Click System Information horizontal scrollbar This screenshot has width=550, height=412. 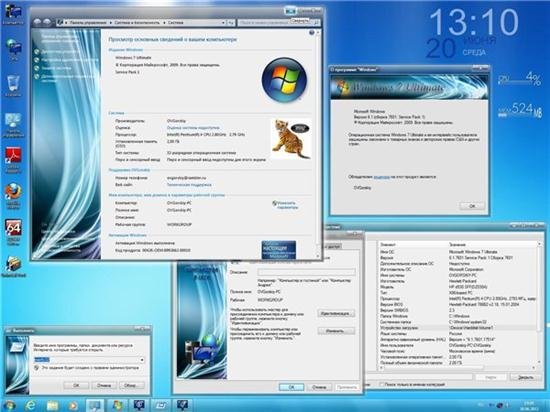click(x=458, y=368)
